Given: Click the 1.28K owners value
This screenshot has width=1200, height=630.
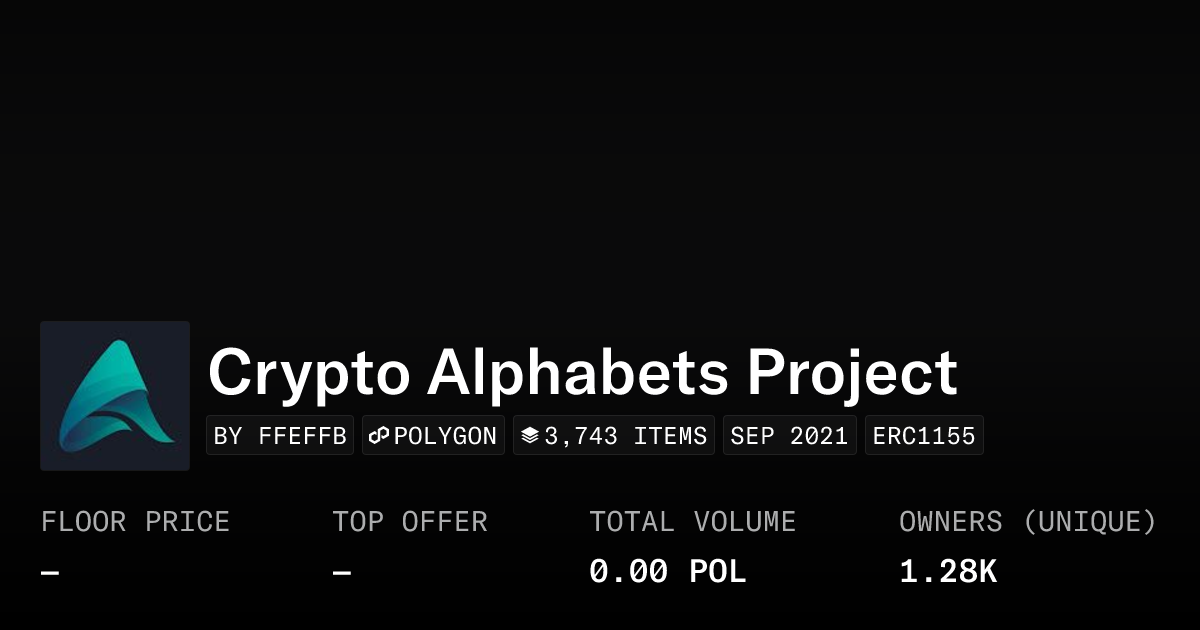Looking at the screenshot, I should coord(947,572).
